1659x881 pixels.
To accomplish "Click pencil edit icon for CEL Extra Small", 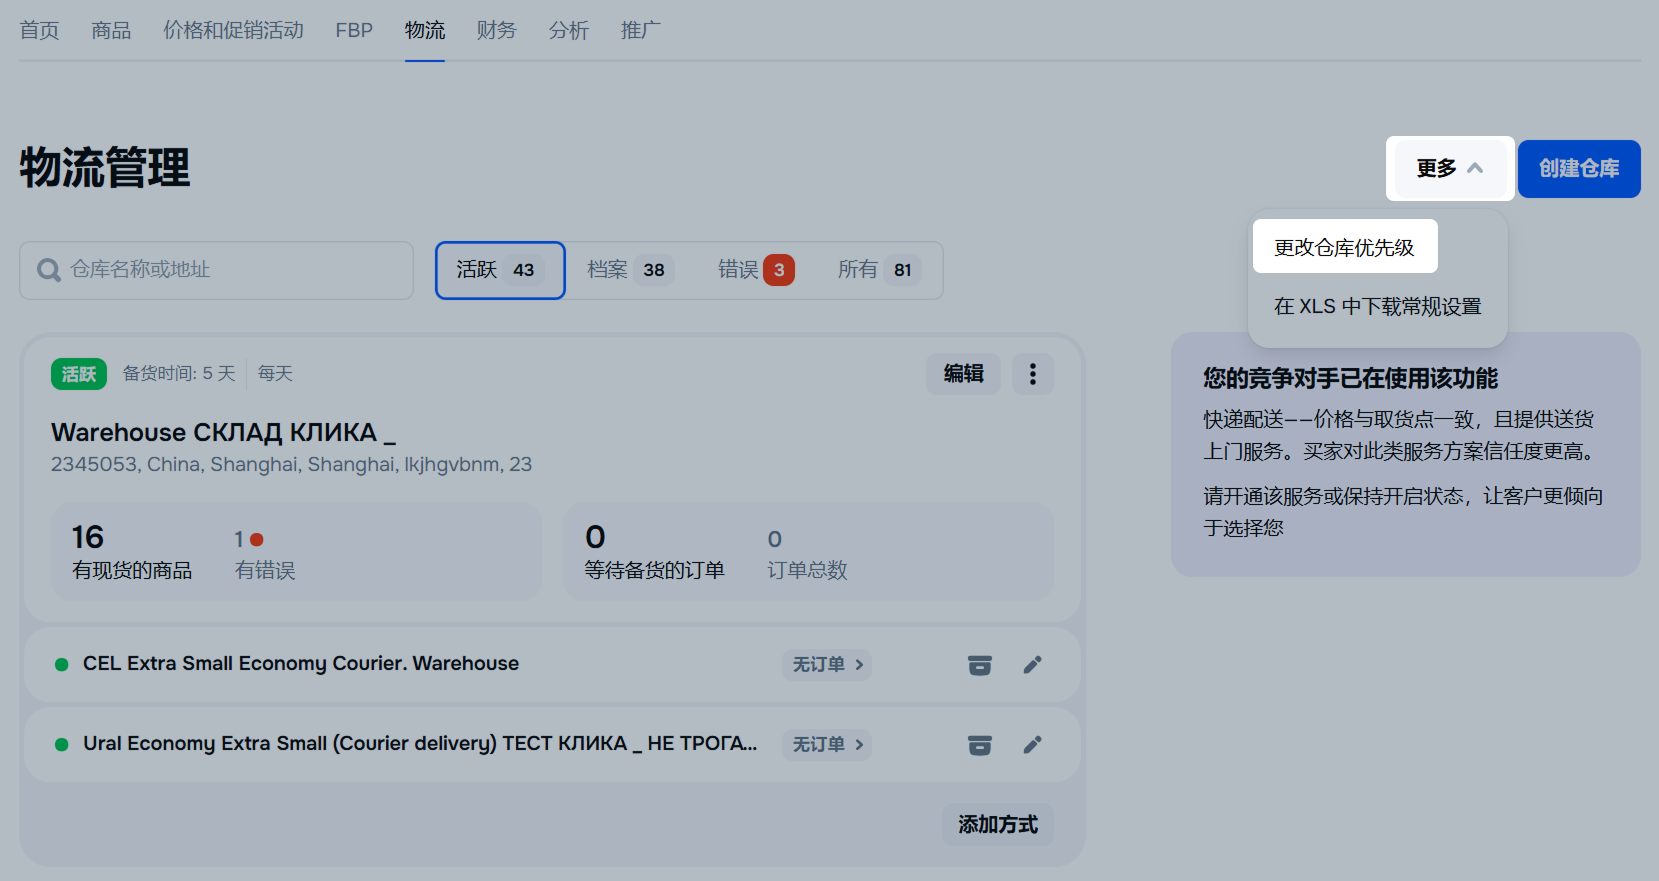I will pyautogui.click(x=1032, y=665).
